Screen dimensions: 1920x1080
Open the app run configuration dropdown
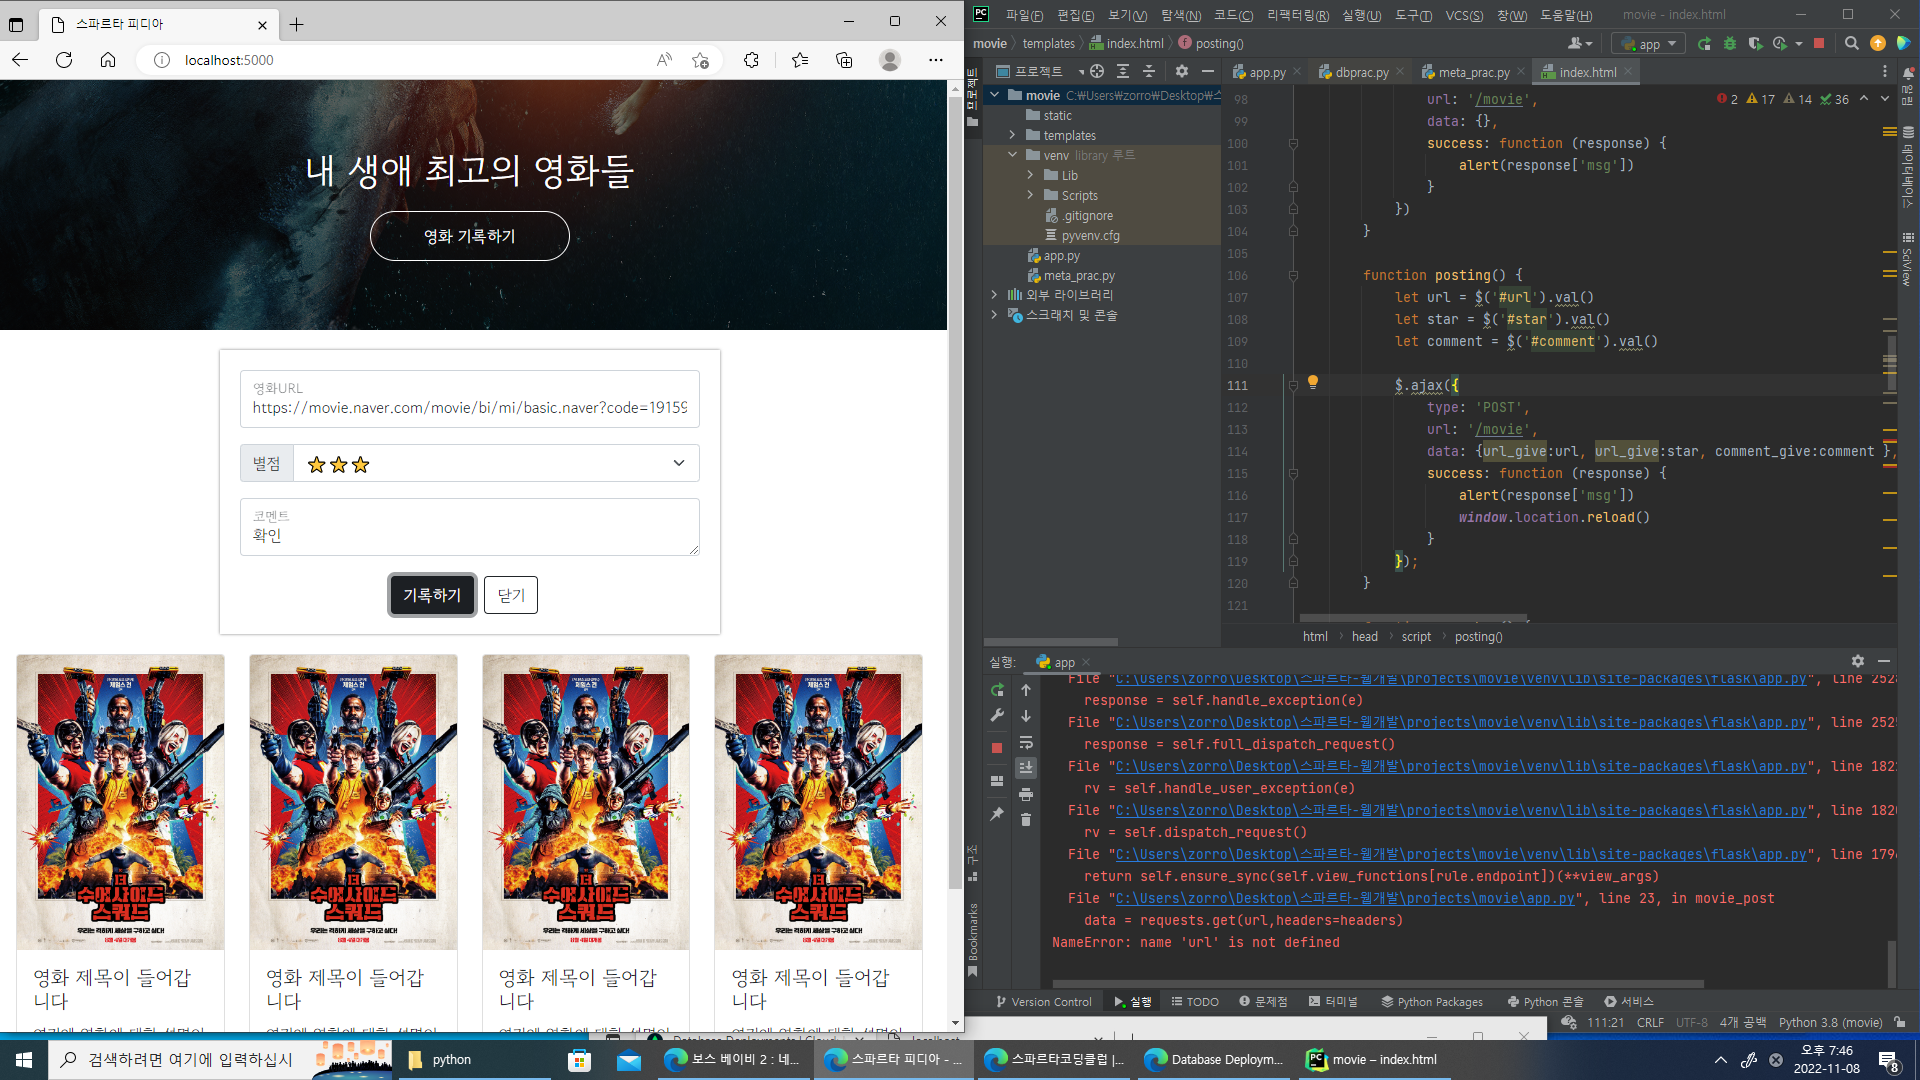point(1649,44)
